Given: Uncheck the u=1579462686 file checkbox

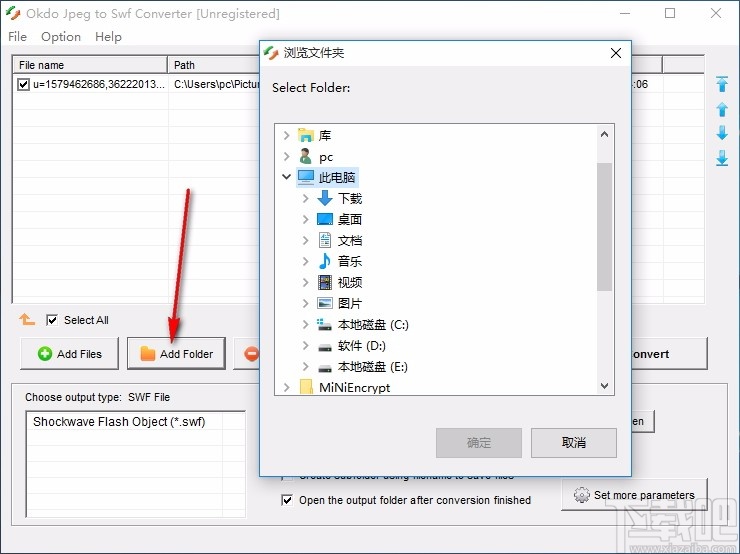Looking at the screenshot, I should 23,84.
